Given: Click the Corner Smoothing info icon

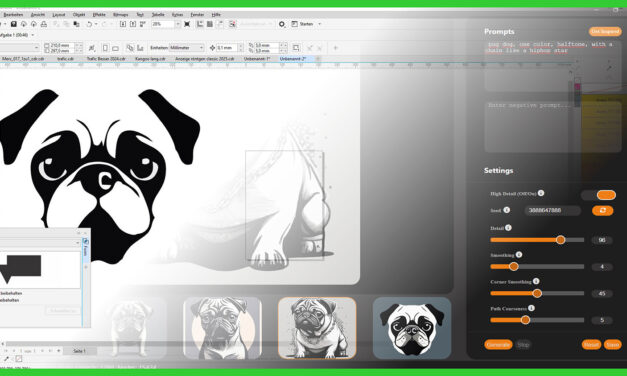Looking at the screenshot, I should (536, 281).
